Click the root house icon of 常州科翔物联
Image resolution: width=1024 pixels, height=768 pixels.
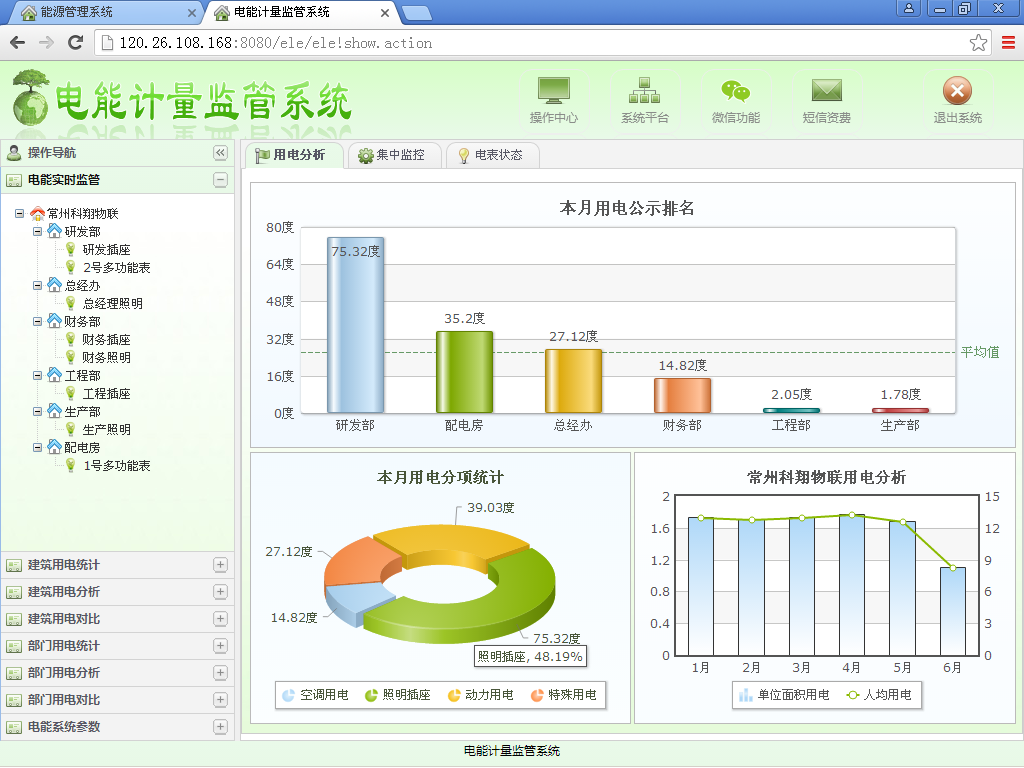point(37,213)
